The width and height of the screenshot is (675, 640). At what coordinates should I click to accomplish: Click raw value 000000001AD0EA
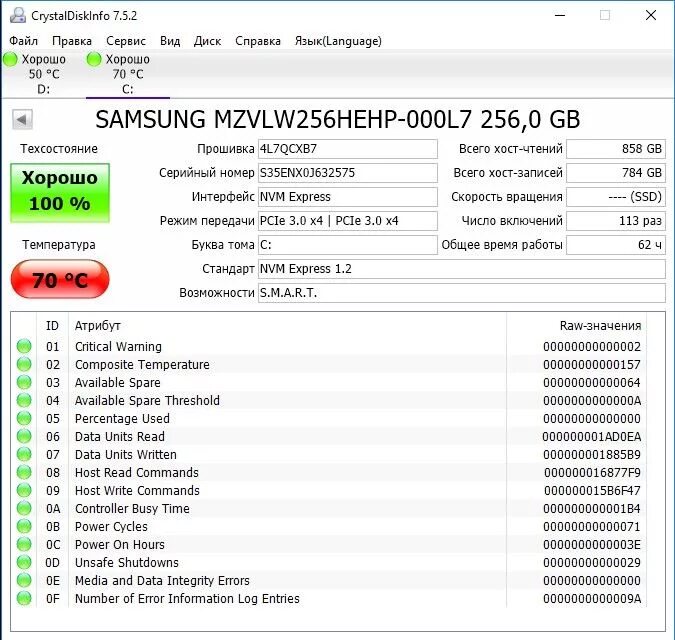tap(591, 437)
